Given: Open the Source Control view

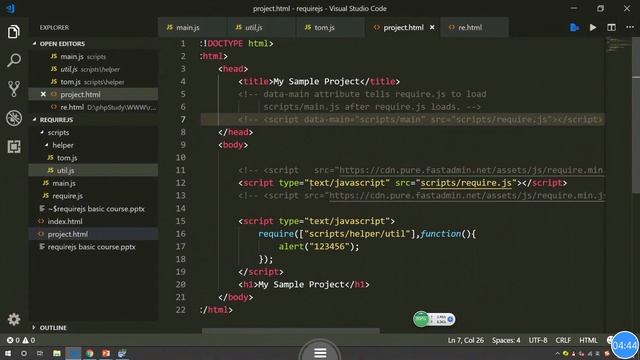Looking at the screenshot, I should (x=13, y=89).
